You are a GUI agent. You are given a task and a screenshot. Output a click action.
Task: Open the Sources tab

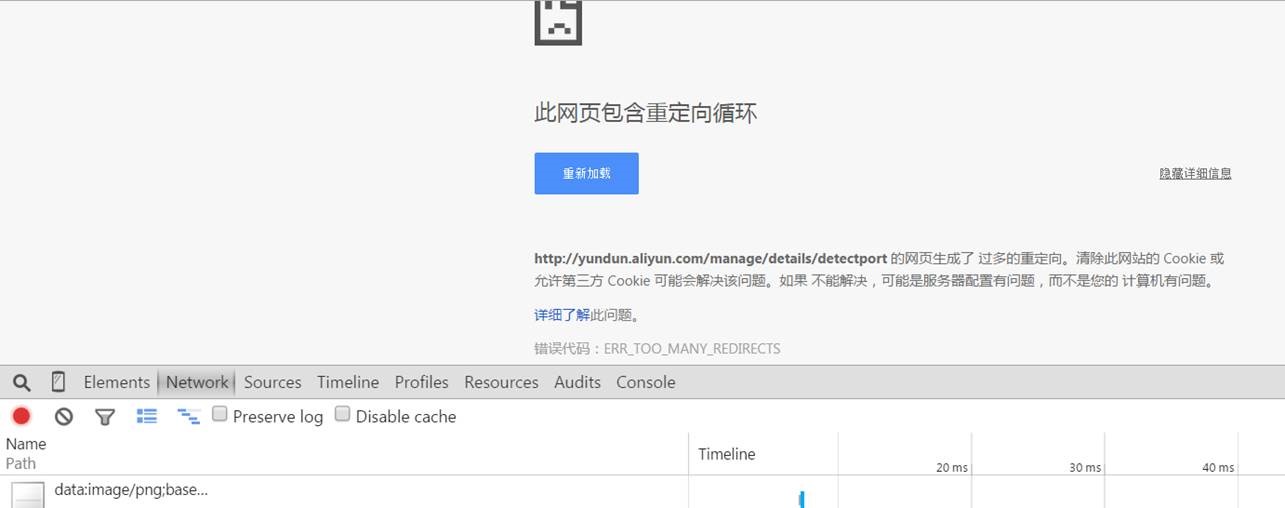[x=272, y=382]
